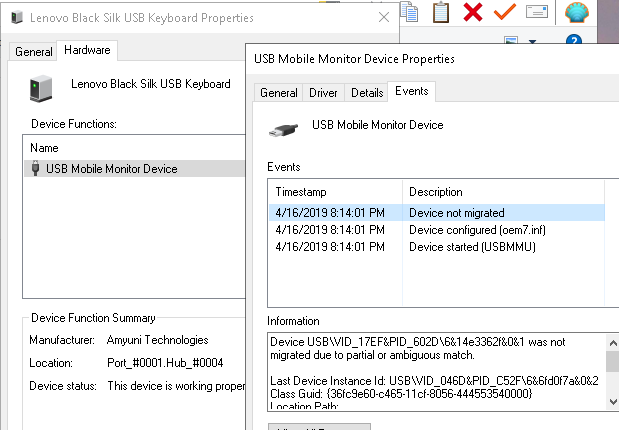619x430 pixels.
Task: Click in the Information text box
Action: tap(437, 372)
